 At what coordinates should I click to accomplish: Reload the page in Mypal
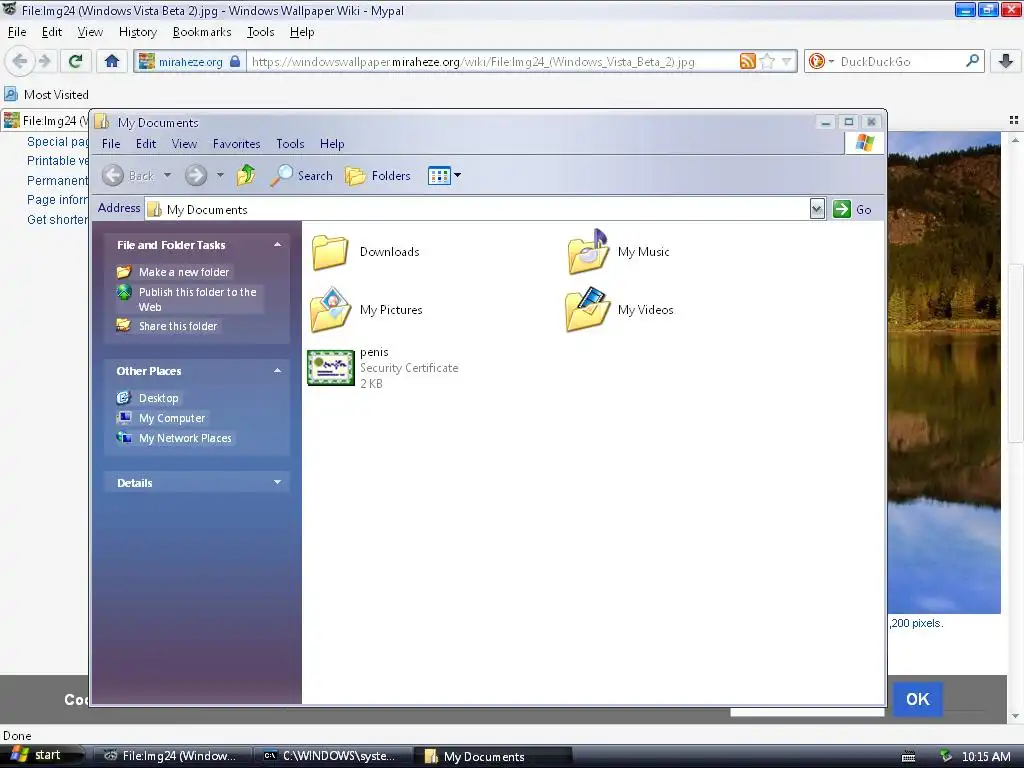[76, 61]
